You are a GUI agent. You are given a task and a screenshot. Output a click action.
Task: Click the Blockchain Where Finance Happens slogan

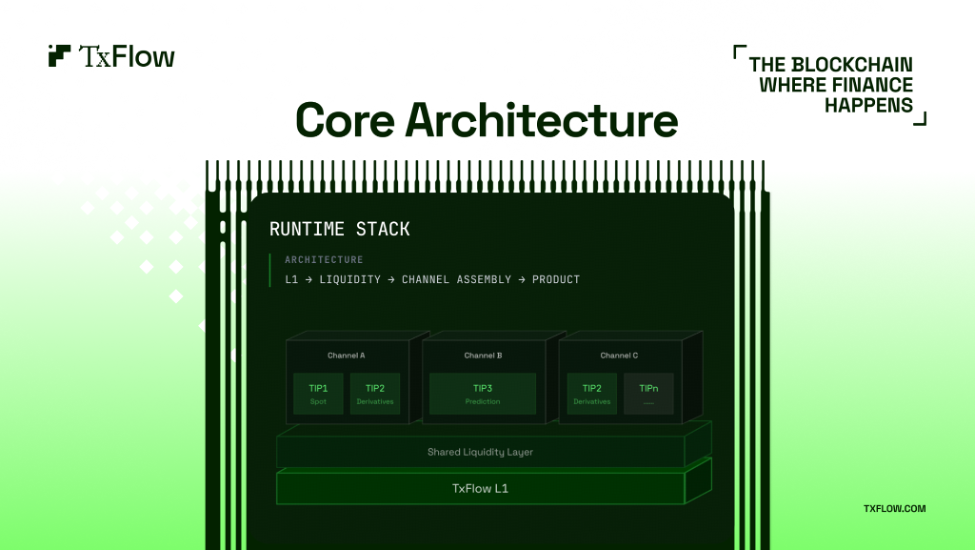831,85
